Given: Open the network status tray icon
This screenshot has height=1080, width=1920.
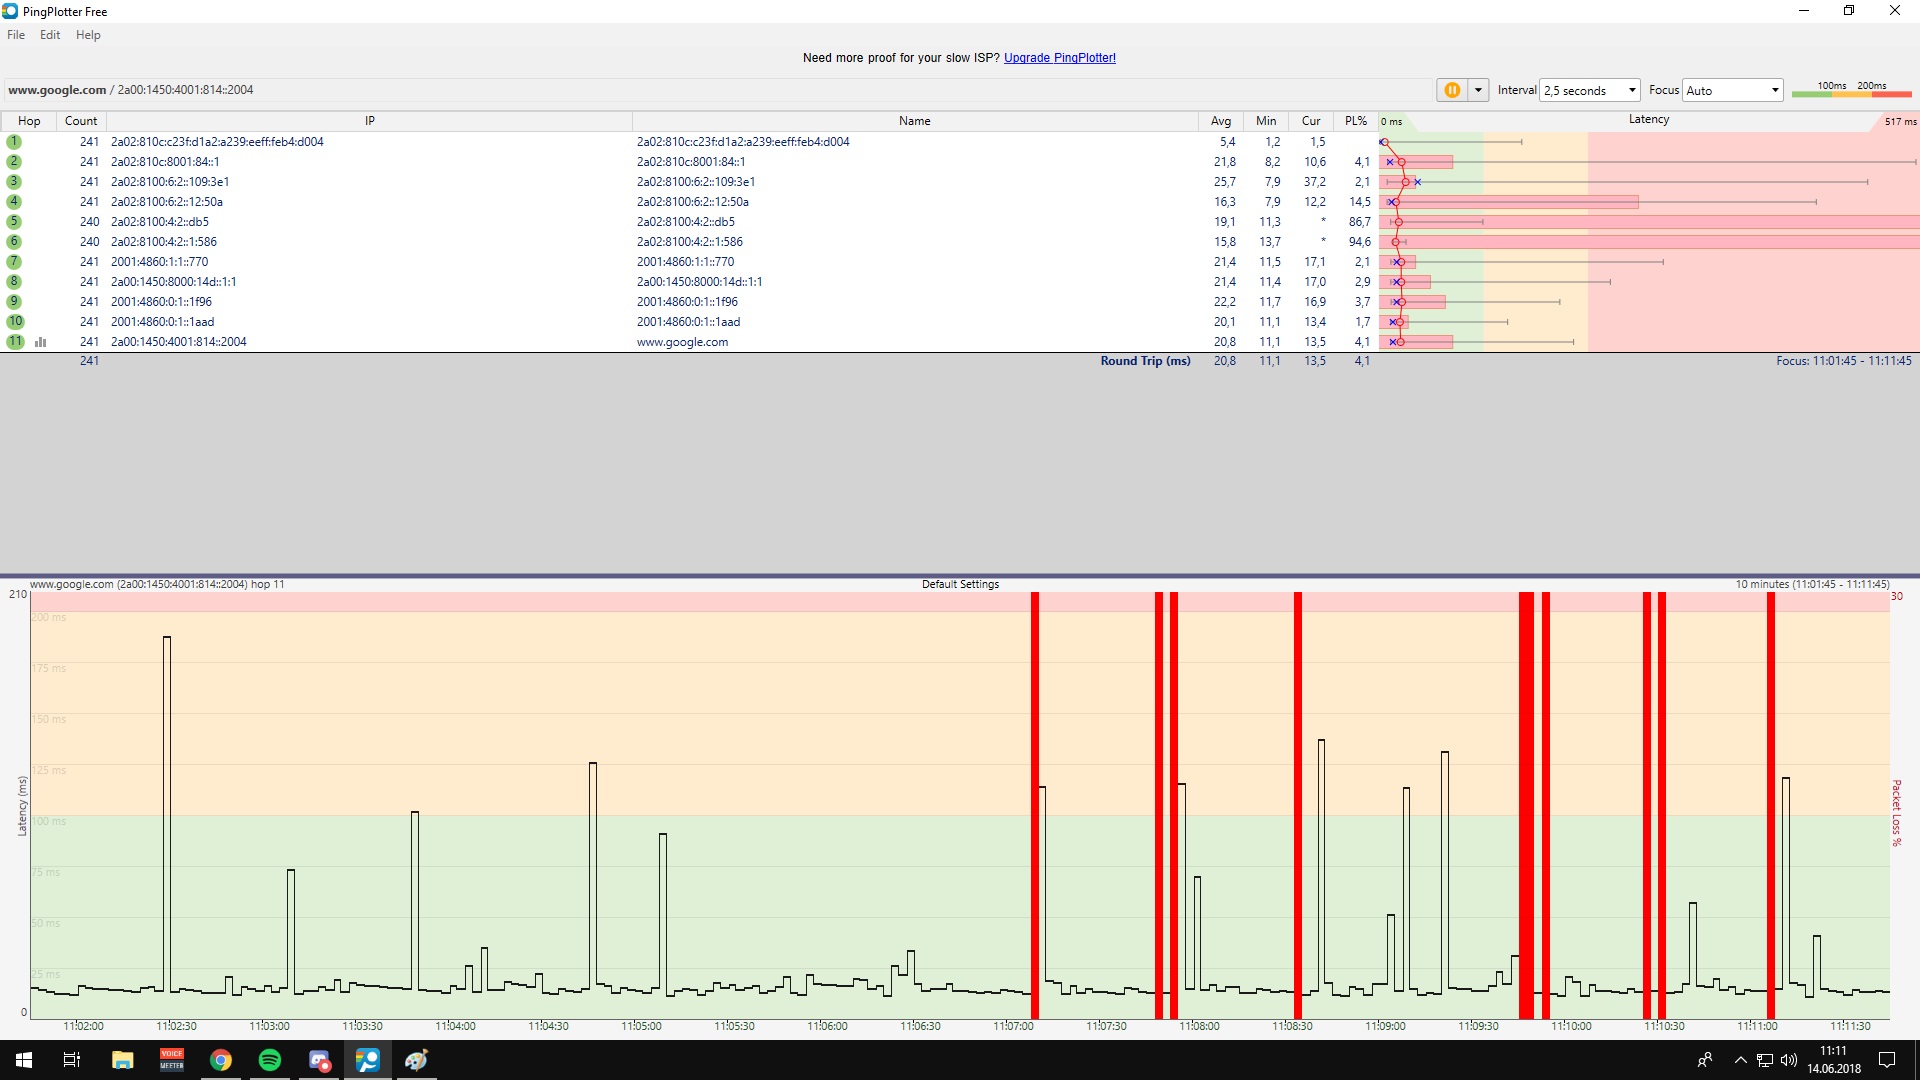Looking at the screenshot, I should (1765, 1060).
